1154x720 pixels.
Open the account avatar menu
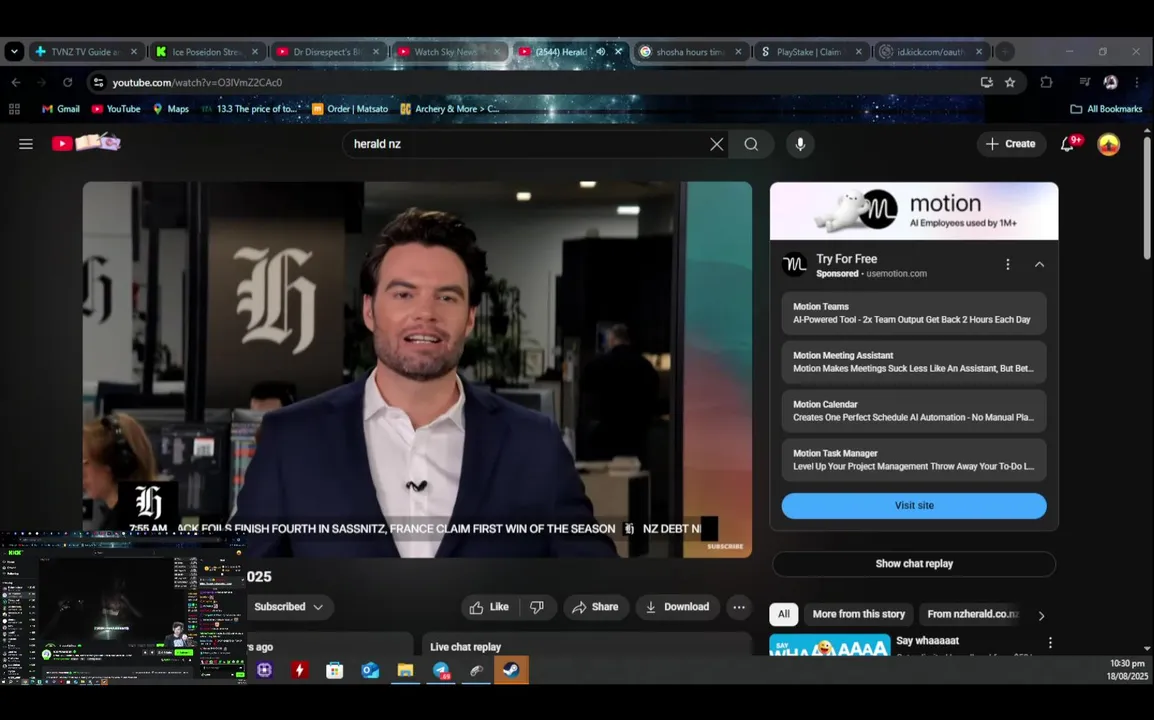pos(1108,144)
